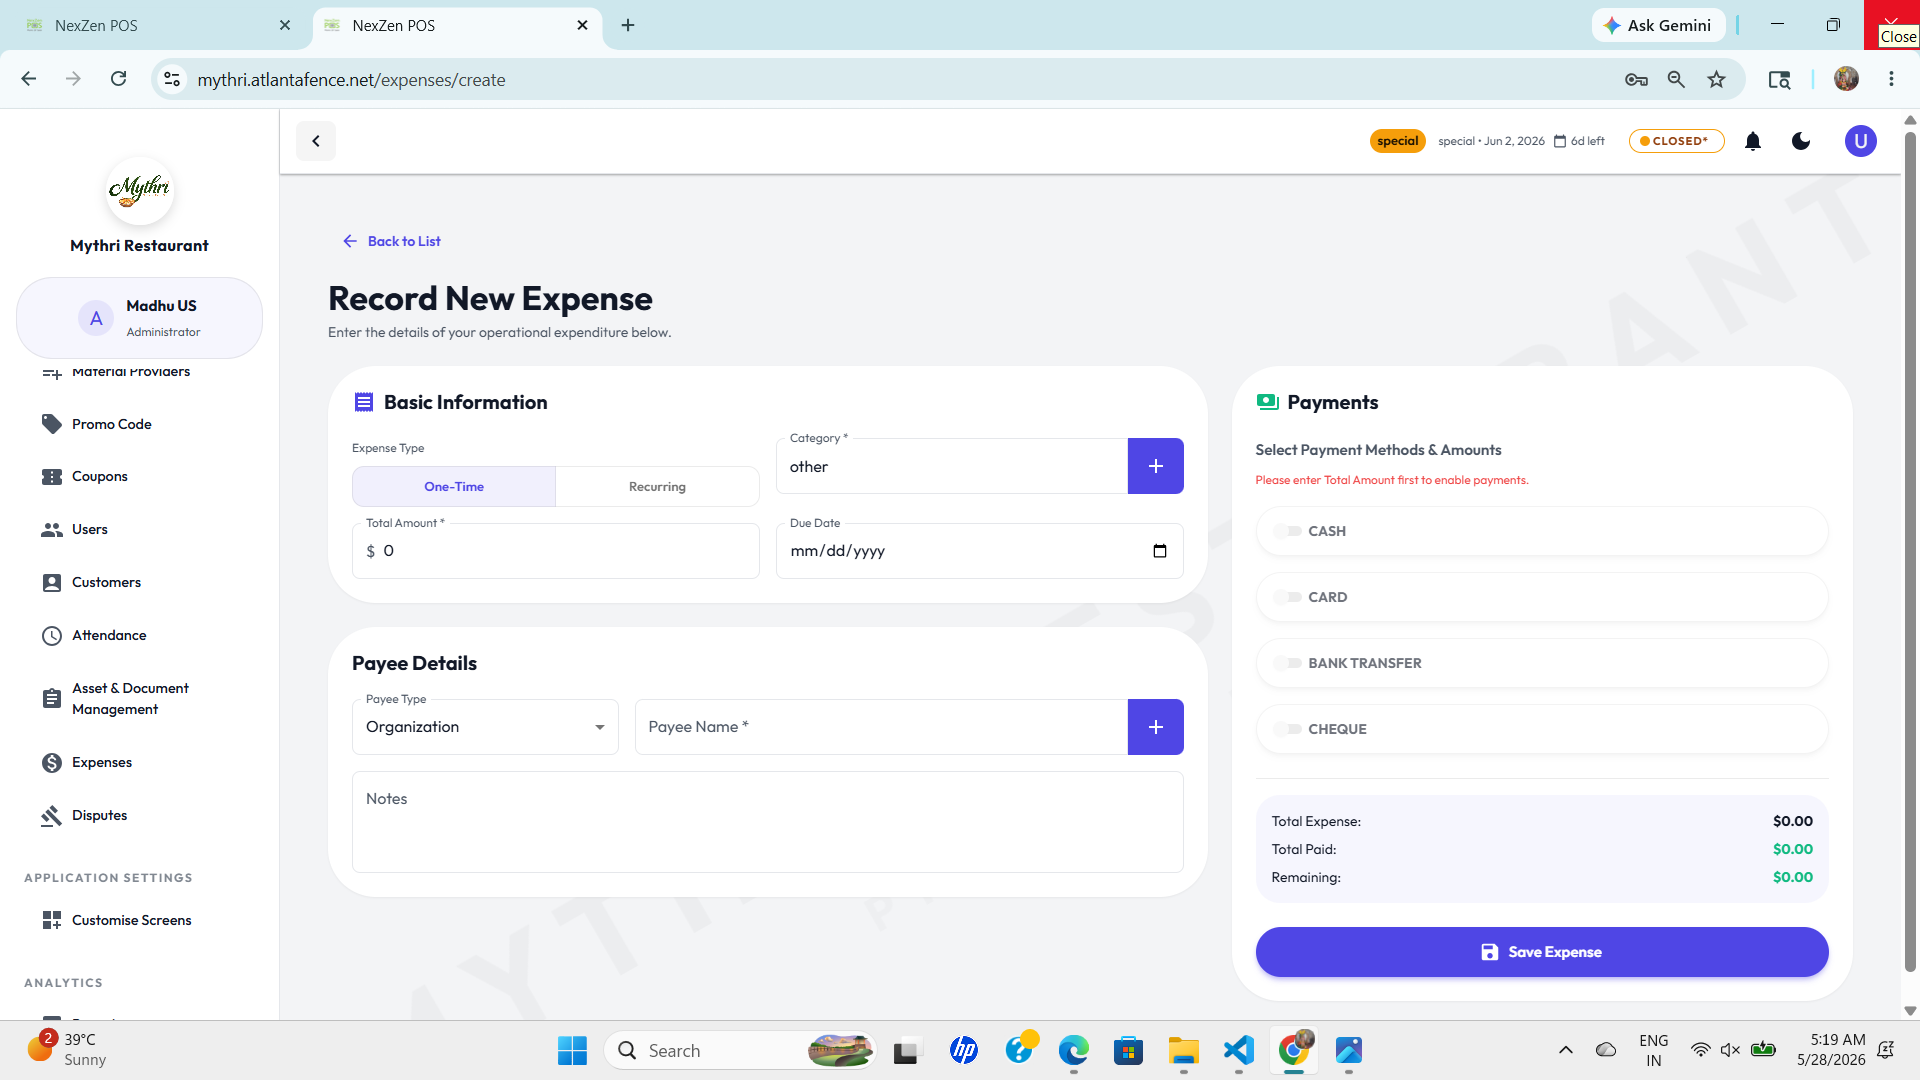The width and height of the screenshot is (1920, 1080).
Task: Open the Due Date calendar picker icon
Action: pyautogui.click(x=1160, y=551)
